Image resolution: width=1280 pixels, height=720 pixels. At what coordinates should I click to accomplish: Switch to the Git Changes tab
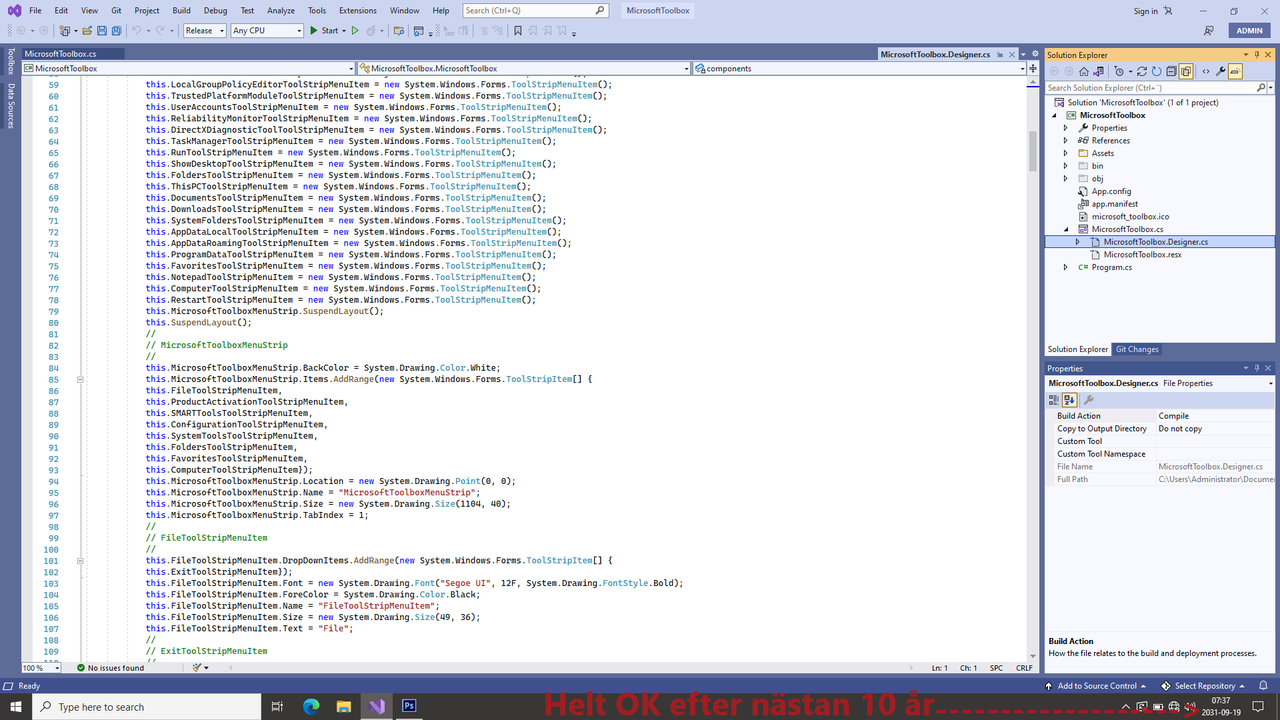pyautogui.click(x=1137, y=349)
